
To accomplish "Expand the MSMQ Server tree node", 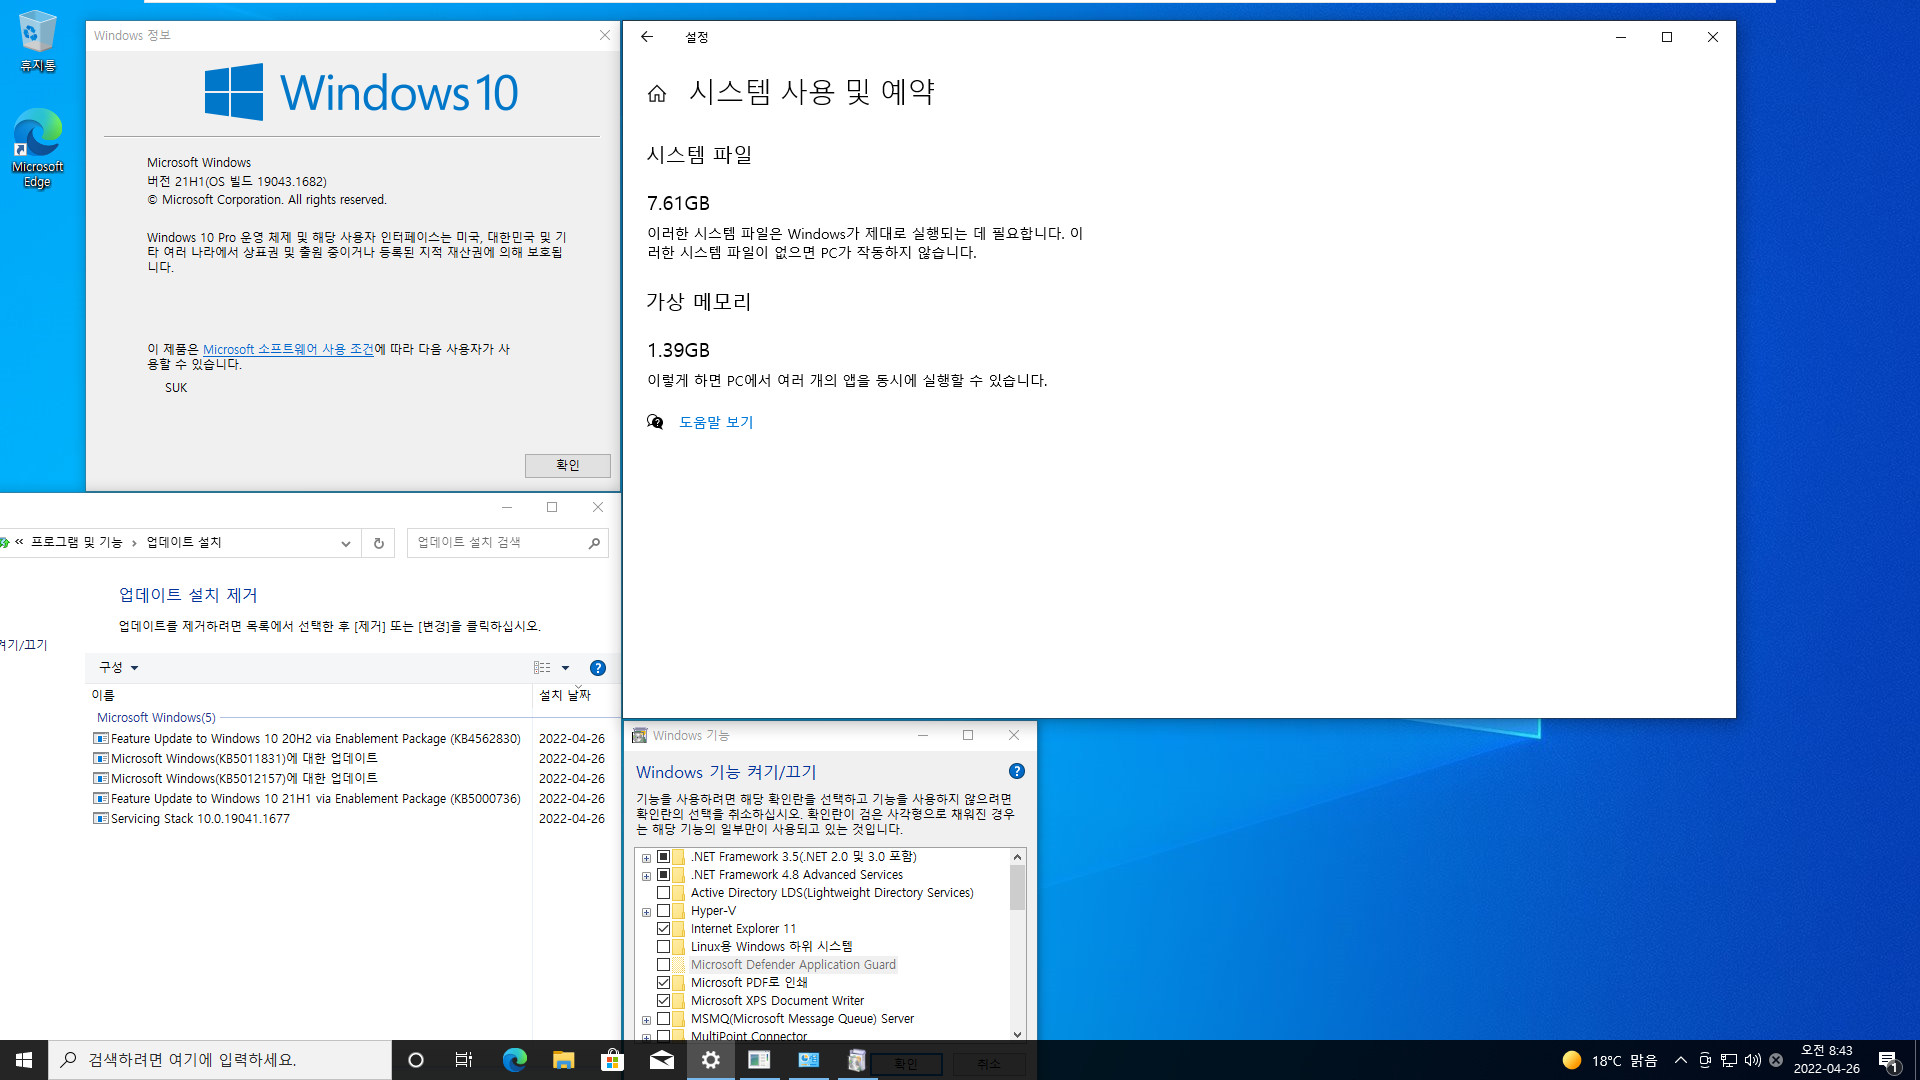I will tap(646, 1020).
